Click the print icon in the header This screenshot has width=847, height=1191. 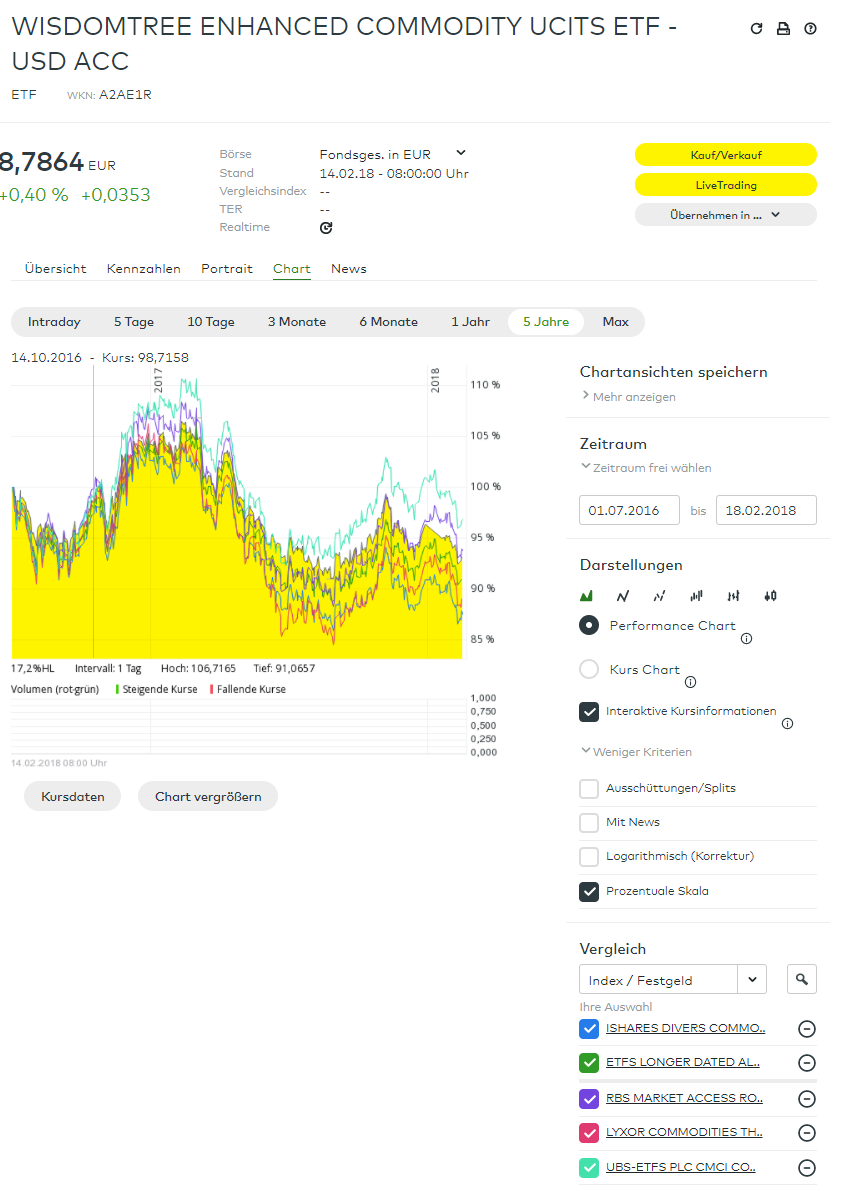[x=783, y=29]
